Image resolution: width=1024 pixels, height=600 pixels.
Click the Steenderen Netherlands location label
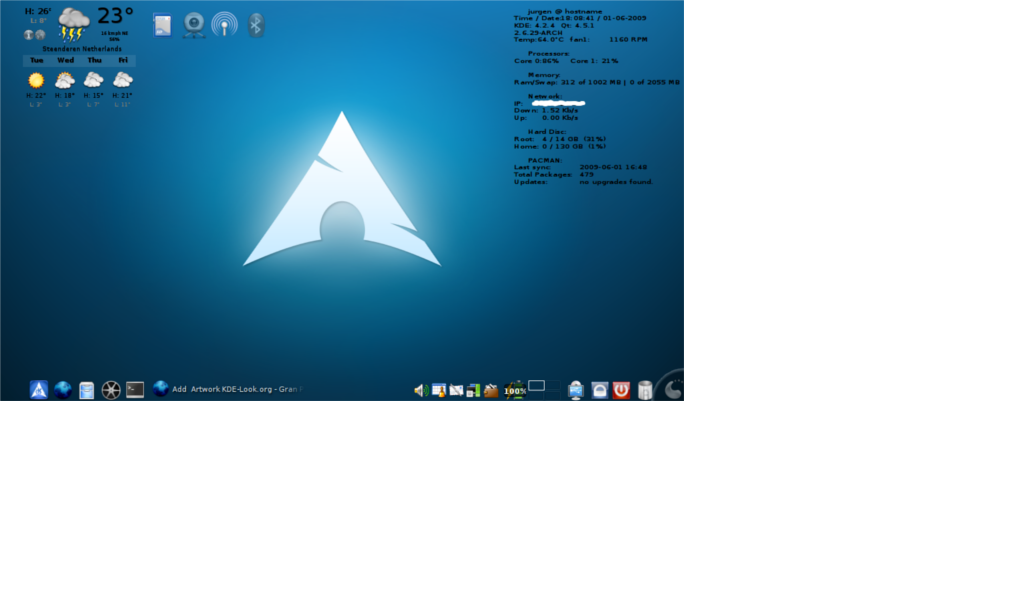(x=82, y=49)
